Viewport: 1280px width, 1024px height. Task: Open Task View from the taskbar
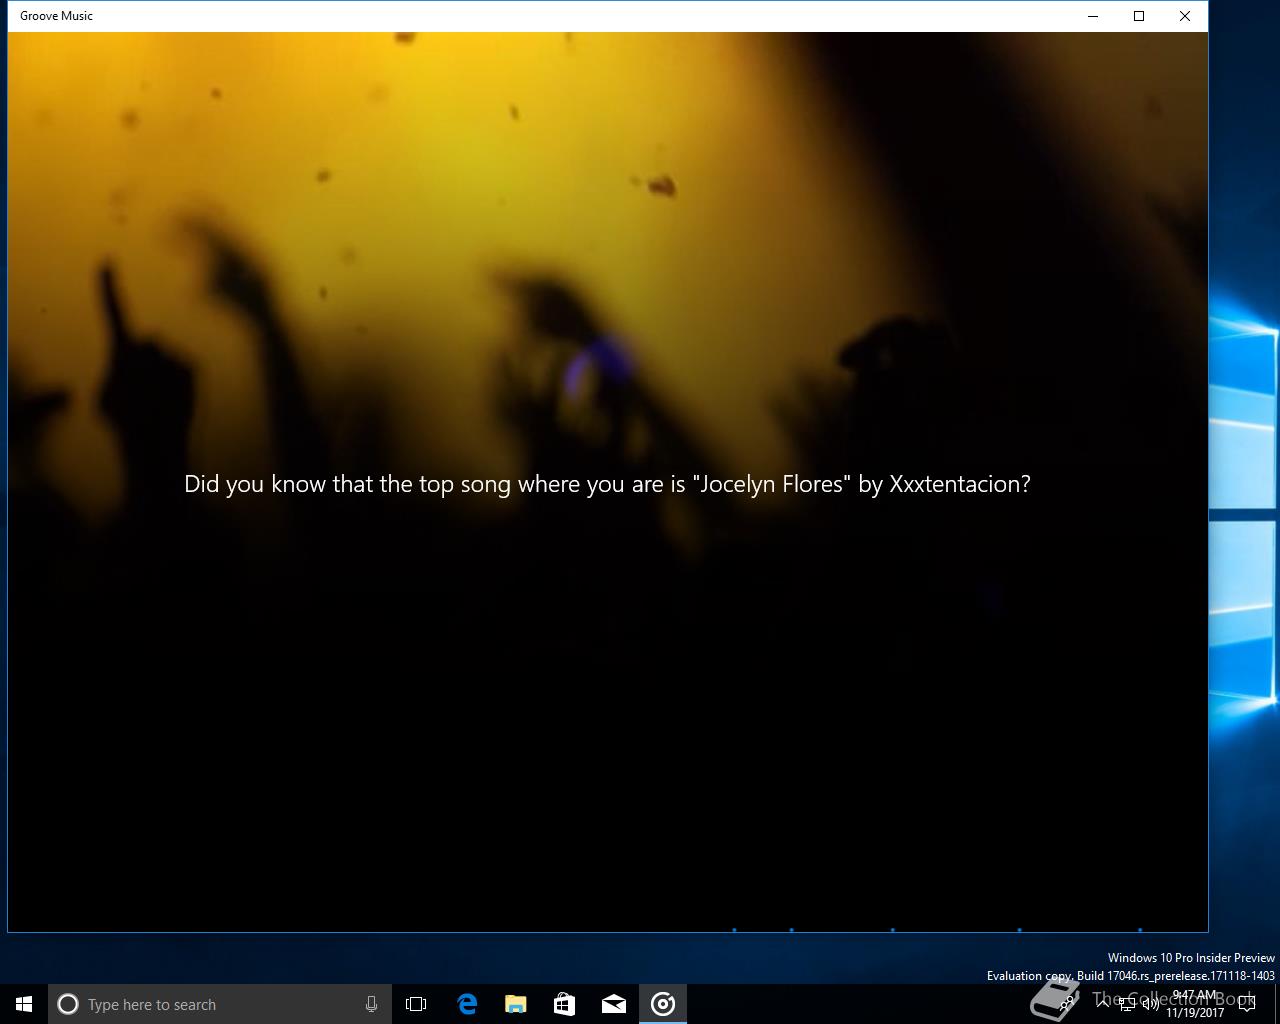click(416, 1004)
